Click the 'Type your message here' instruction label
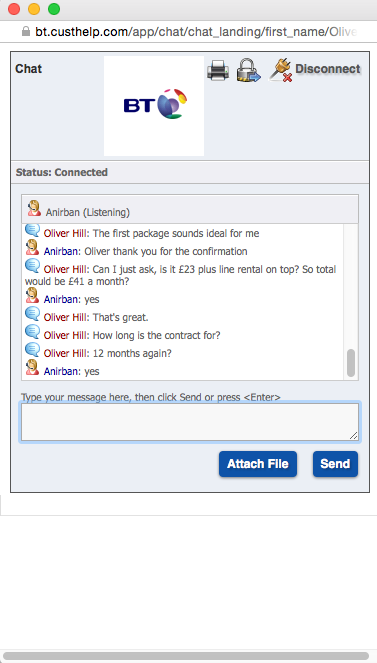The image size is (377, 663). coord(150,397)
